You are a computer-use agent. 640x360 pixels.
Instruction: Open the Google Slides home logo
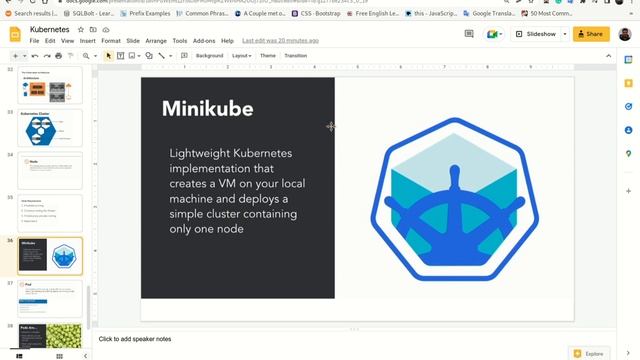pos(15,34)
